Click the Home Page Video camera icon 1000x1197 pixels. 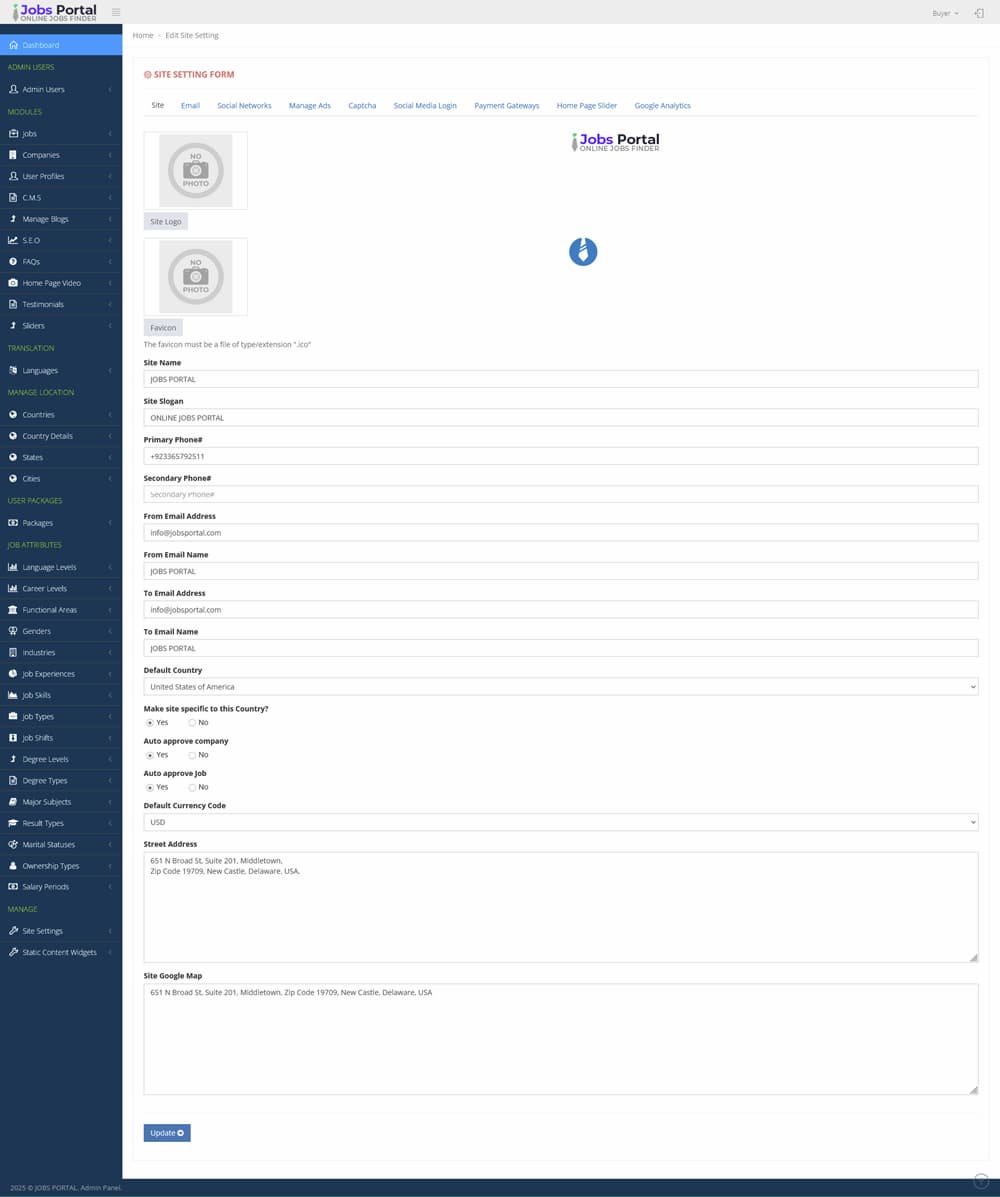(13, 283)
